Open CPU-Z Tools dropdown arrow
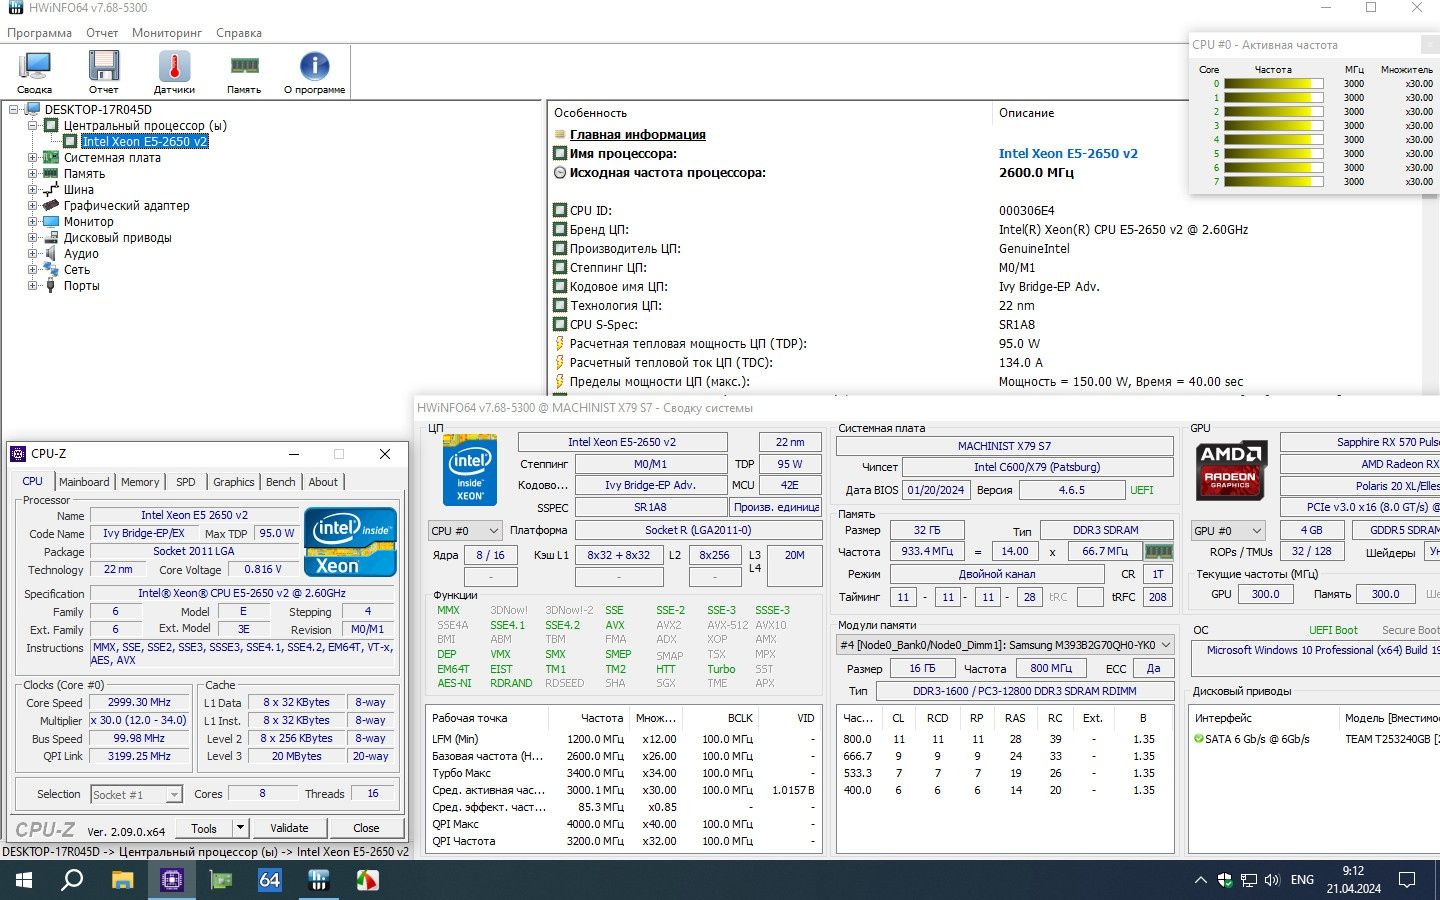 pos(240,828)
